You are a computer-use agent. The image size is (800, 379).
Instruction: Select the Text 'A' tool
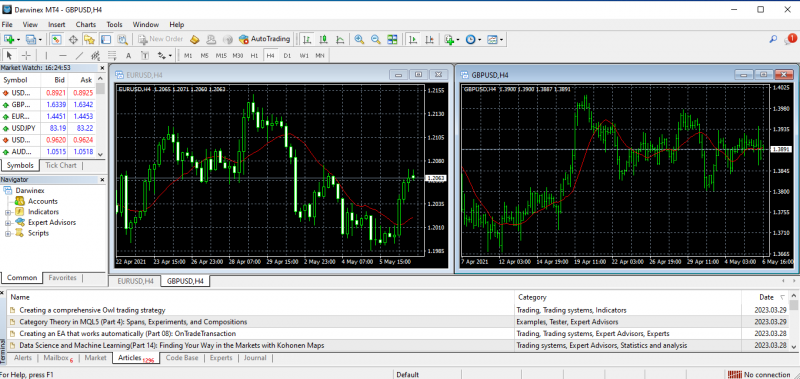click(x=129, y=55)
